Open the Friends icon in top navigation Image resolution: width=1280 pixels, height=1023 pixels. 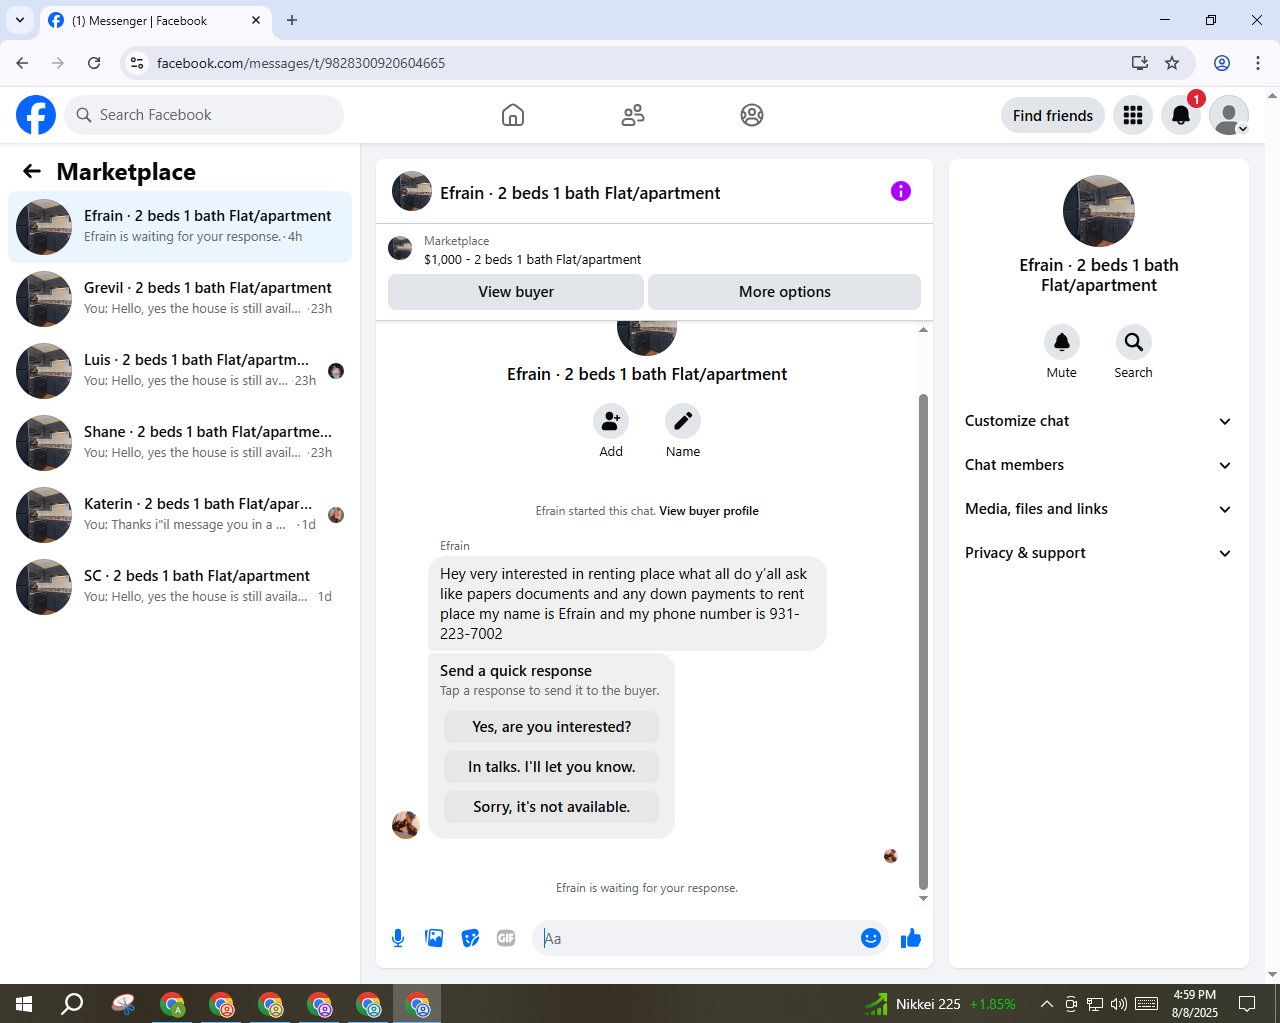pyautogui.click(x=633, y=115)
